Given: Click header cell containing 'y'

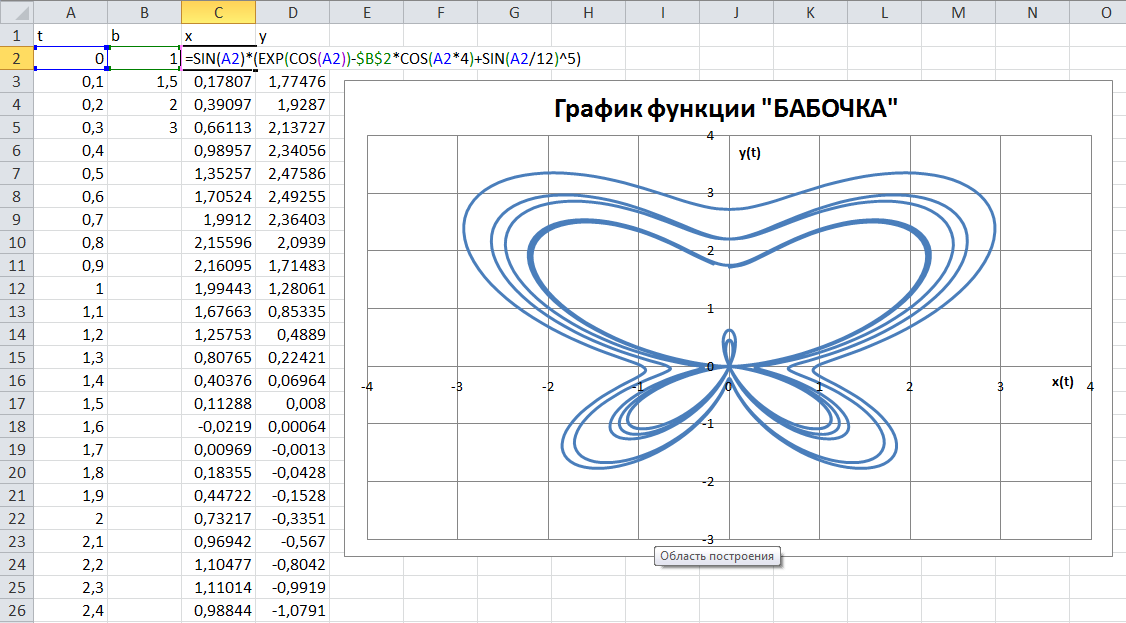Looking at the screenshot, I should pos(292,36).
